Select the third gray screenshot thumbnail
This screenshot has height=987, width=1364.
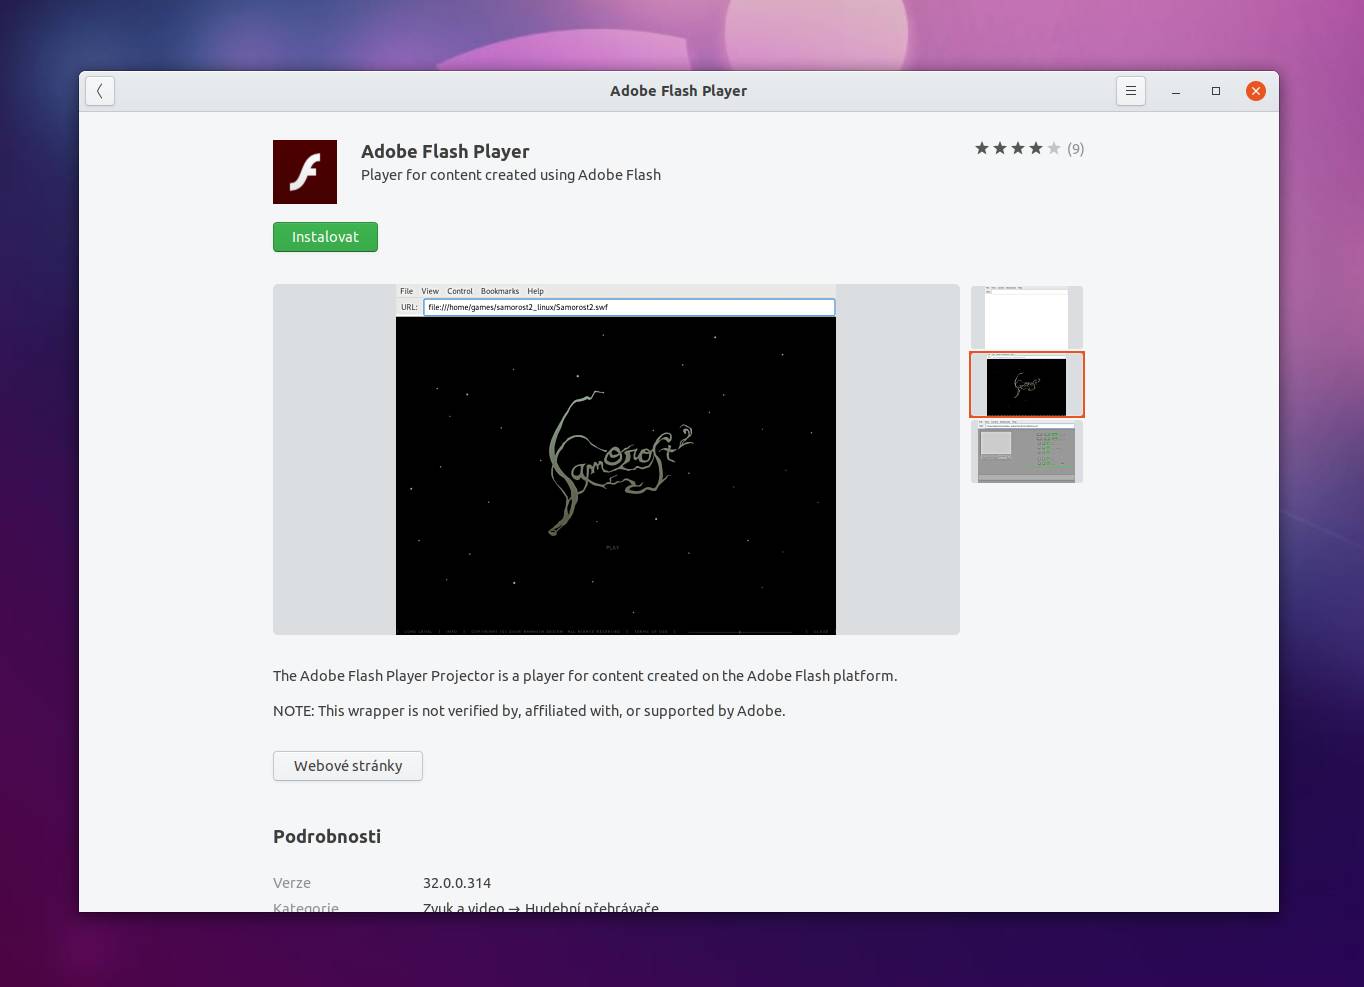1027,452
